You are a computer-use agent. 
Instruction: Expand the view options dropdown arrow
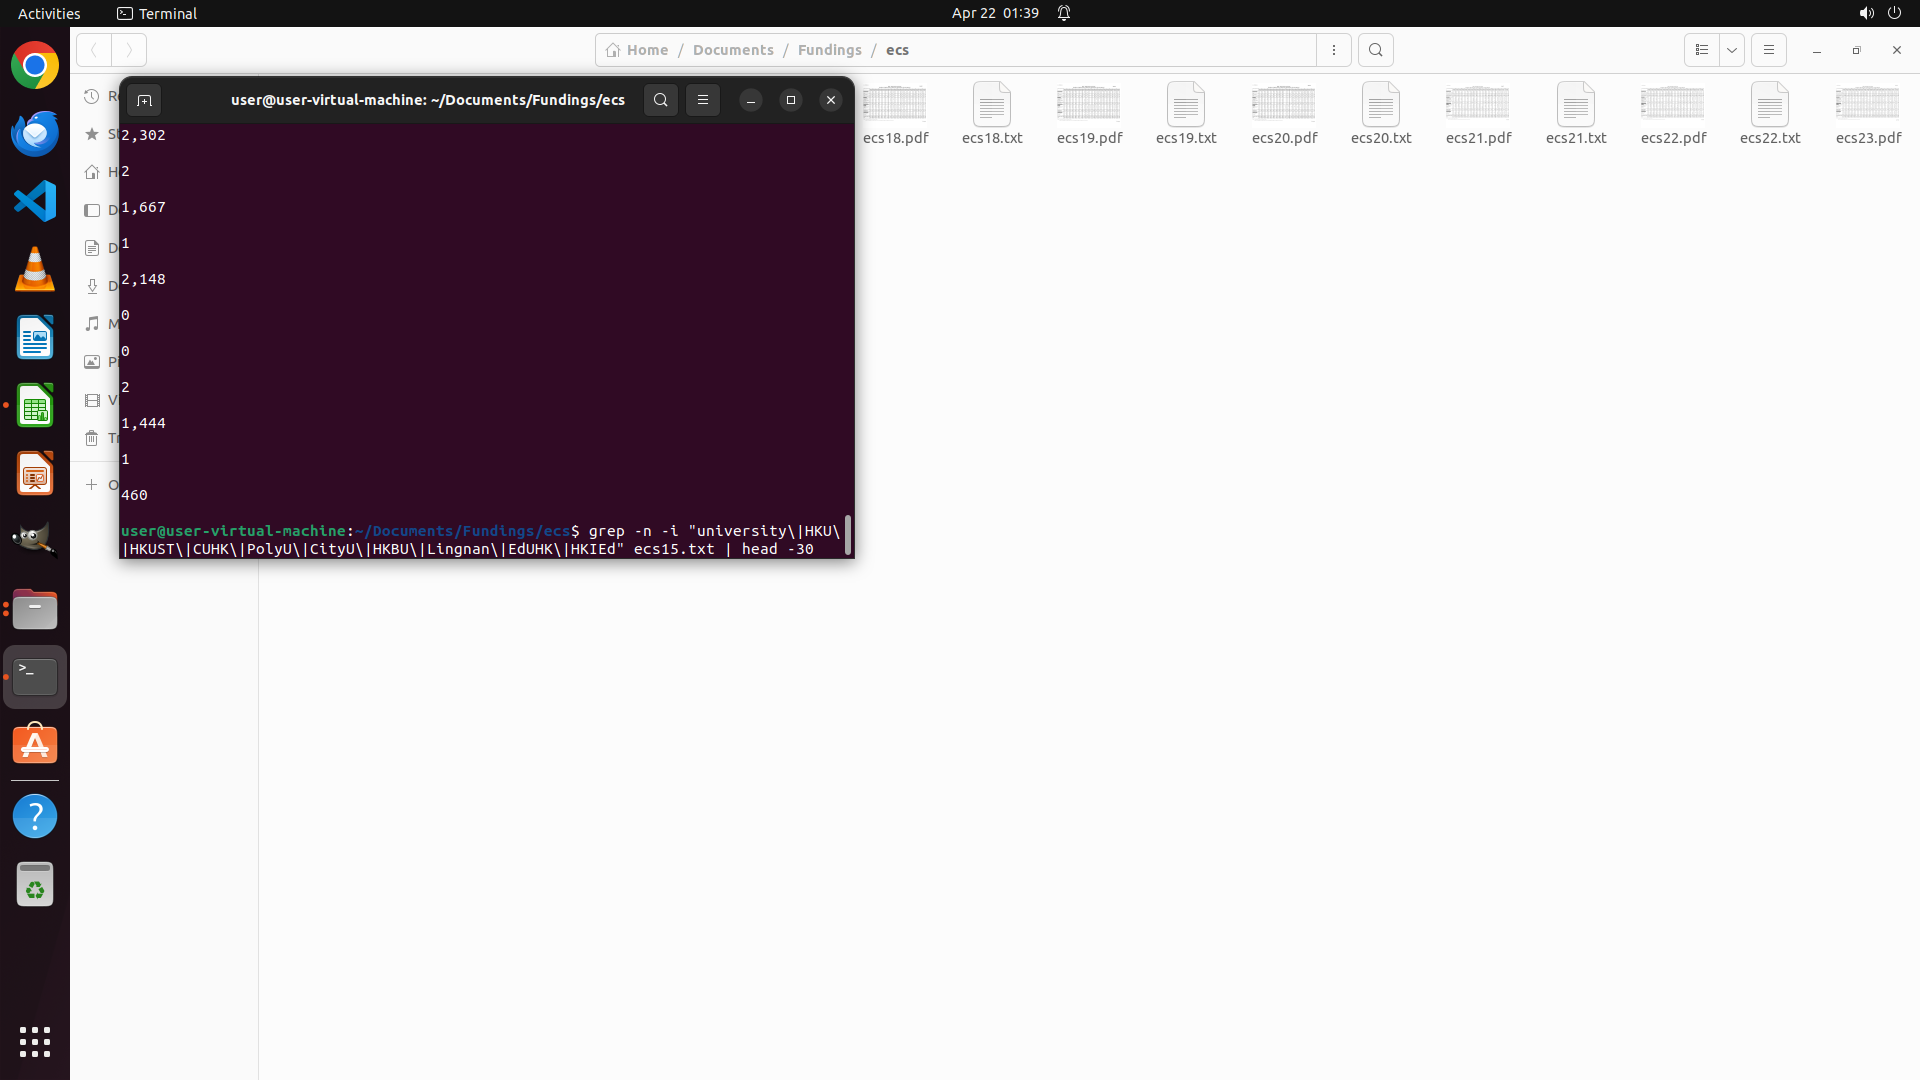[1732, 50]
